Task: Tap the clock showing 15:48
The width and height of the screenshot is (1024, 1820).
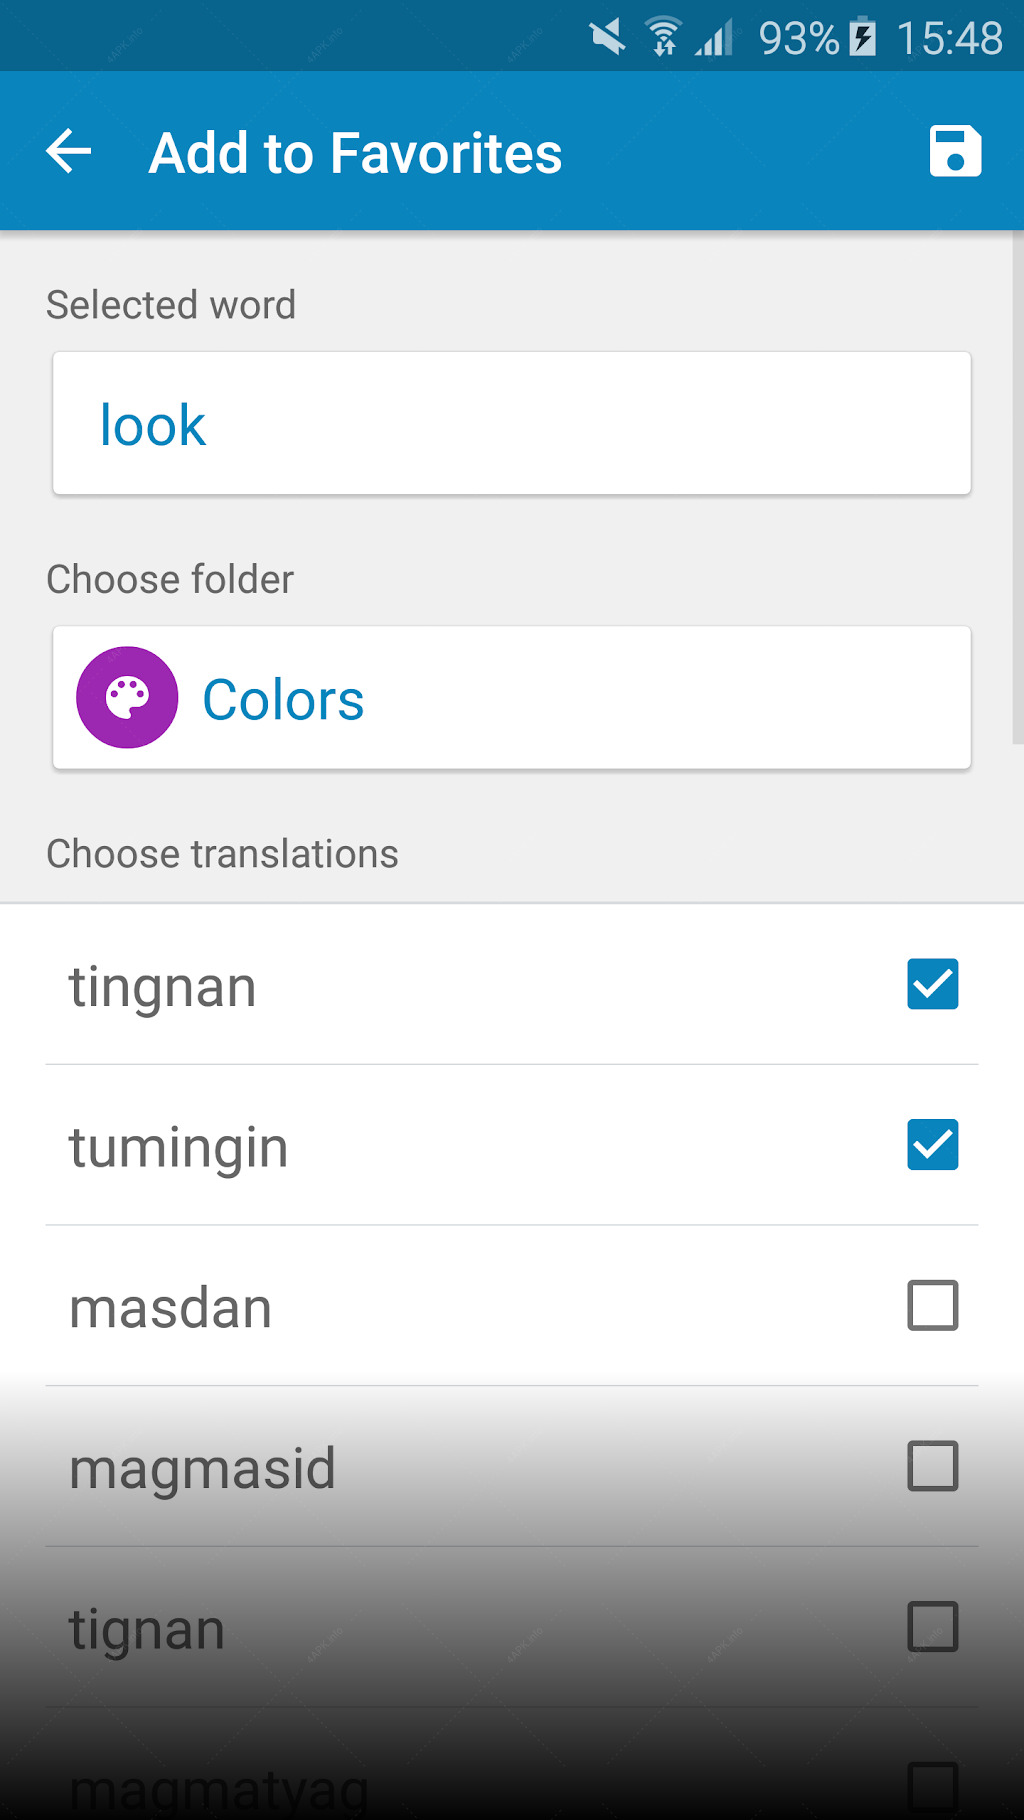Action: tap(949, 39)
